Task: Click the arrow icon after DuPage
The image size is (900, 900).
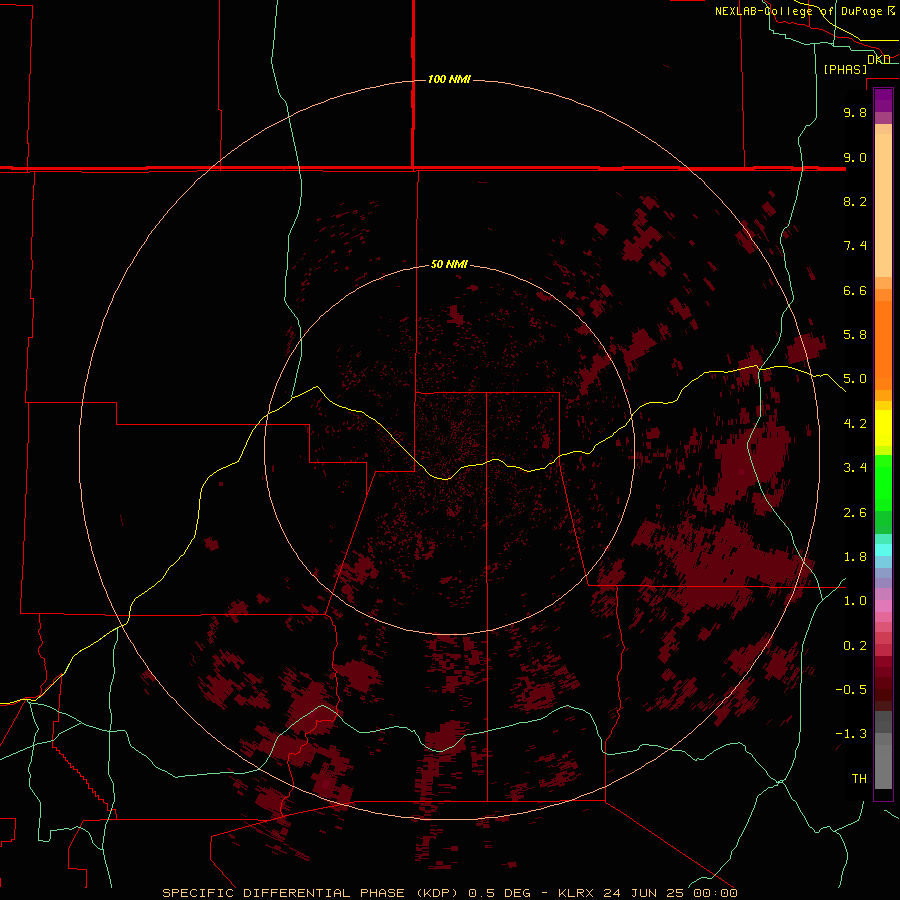Action: pos(891,10)
